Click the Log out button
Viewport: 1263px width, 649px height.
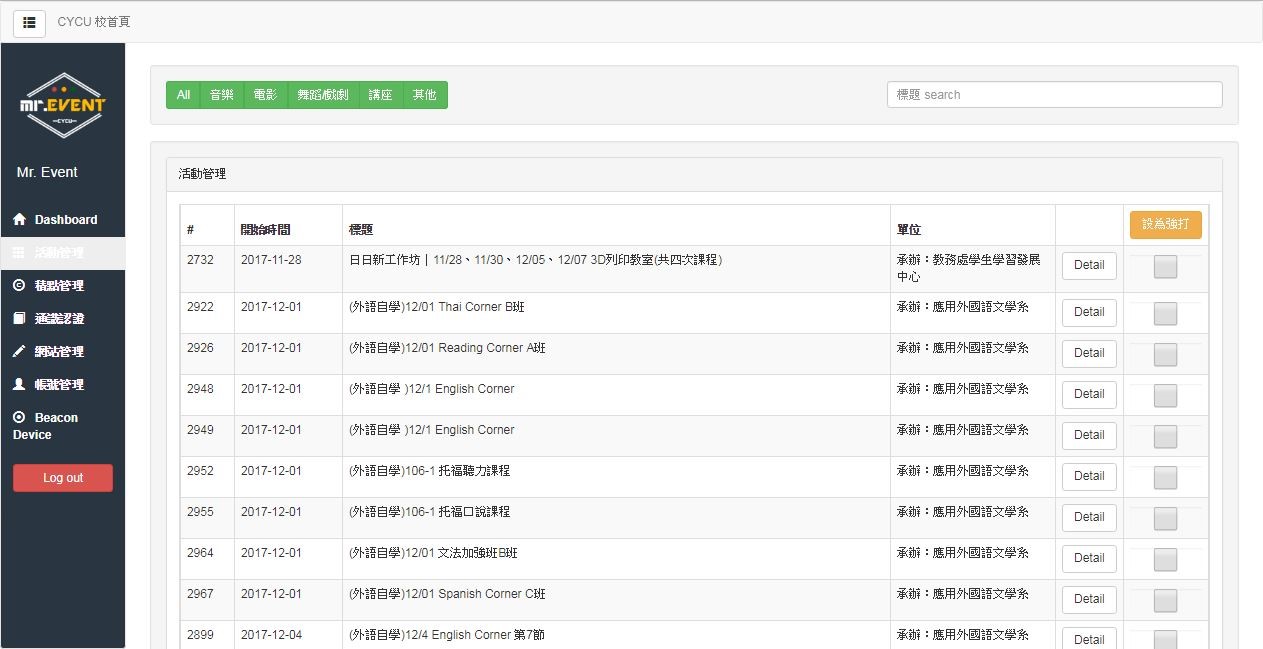[63, 478]
